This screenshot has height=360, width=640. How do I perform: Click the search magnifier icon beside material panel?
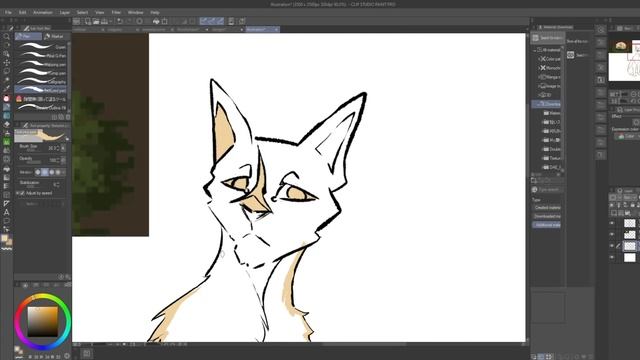click(x=601, y=30)
